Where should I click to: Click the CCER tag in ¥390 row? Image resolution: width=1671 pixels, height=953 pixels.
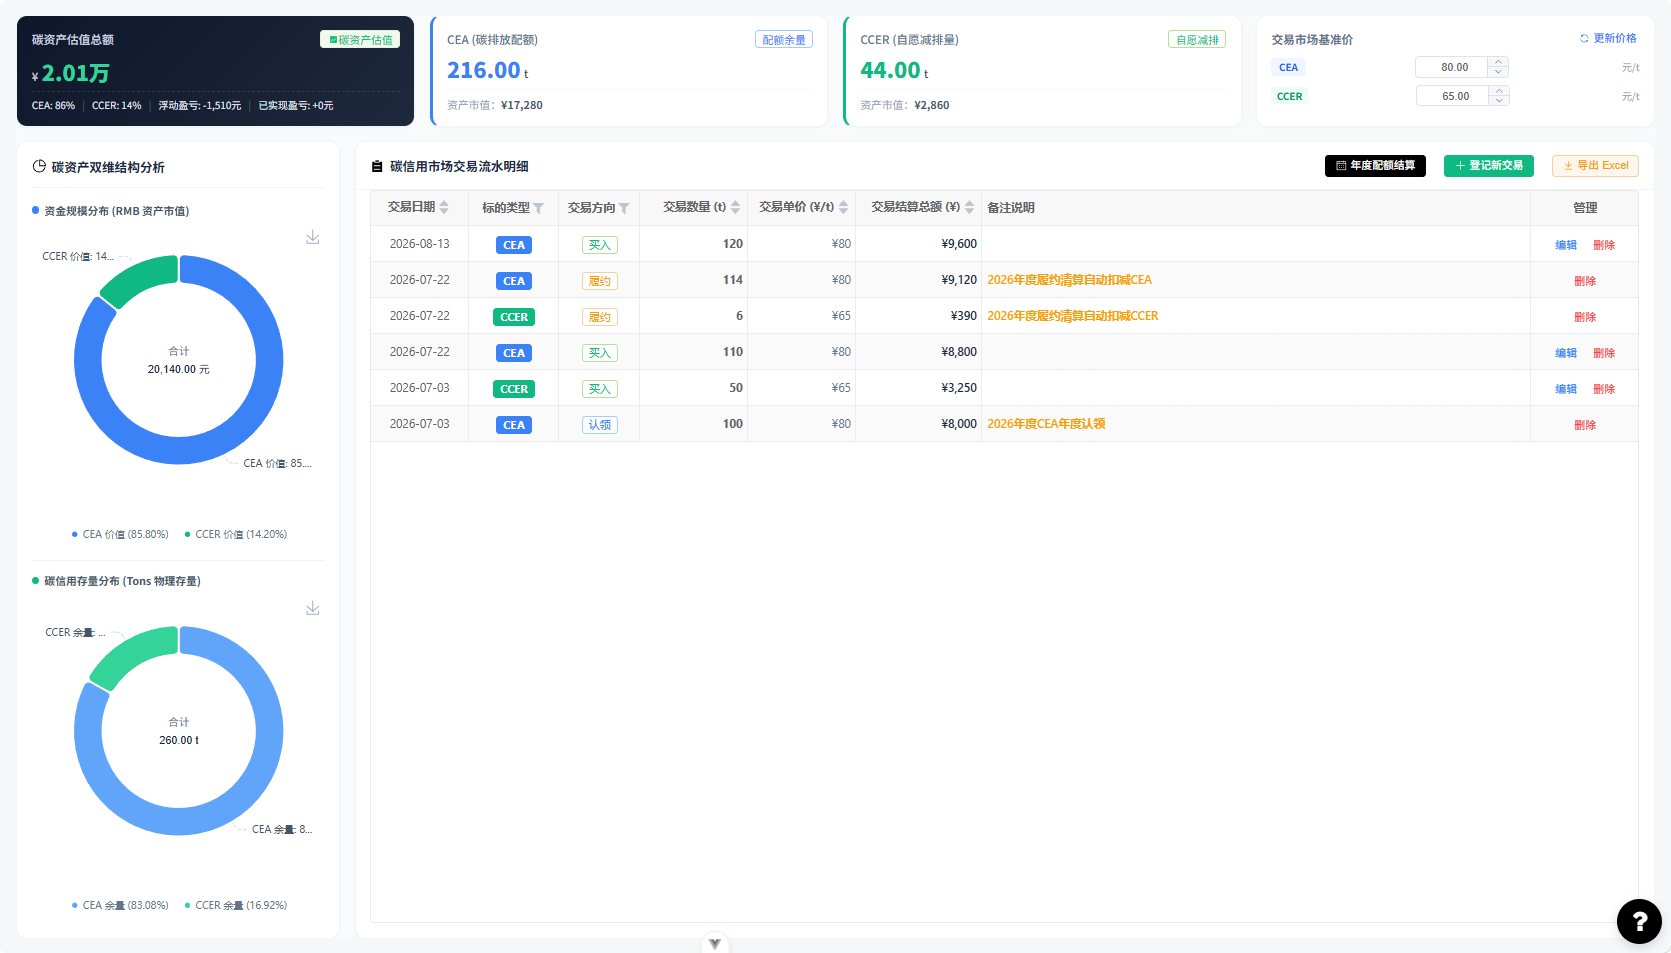coord(514,317)
